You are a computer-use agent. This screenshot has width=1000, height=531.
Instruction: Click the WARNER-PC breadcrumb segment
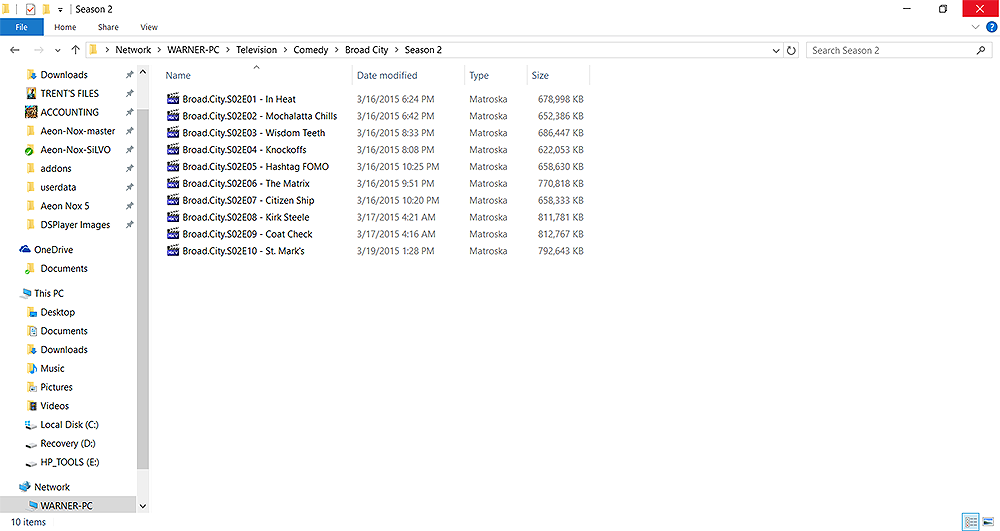(193, 50)
